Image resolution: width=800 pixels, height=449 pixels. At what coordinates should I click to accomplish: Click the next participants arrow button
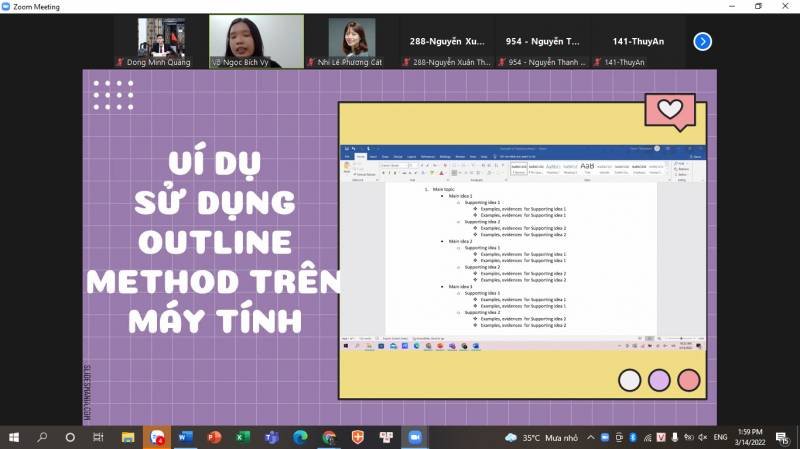click(x=703, y=41)
